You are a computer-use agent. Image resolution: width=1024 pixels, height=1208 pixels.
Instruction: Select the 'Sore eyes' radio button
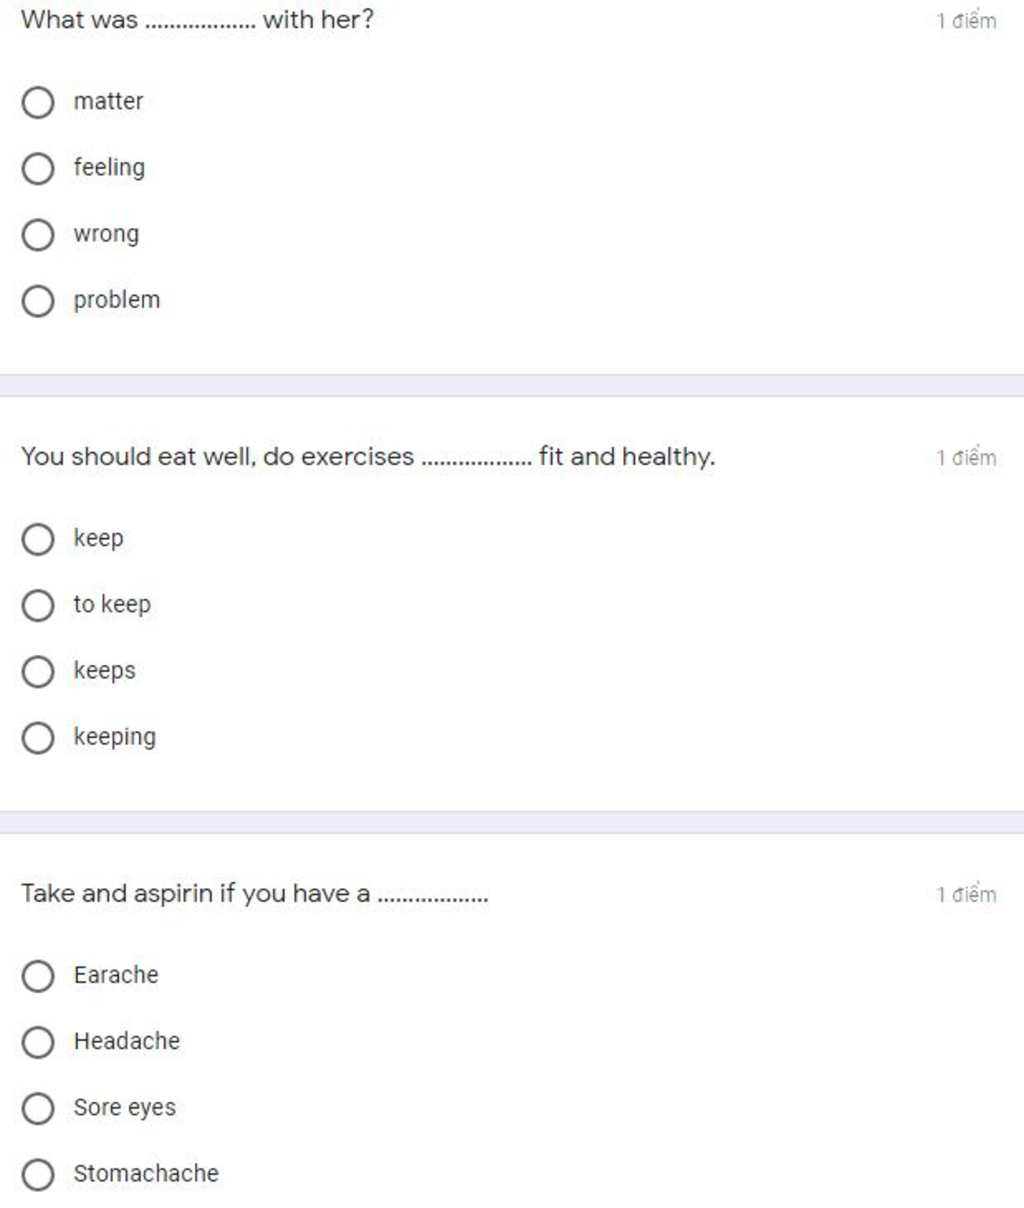point(38,1108)
